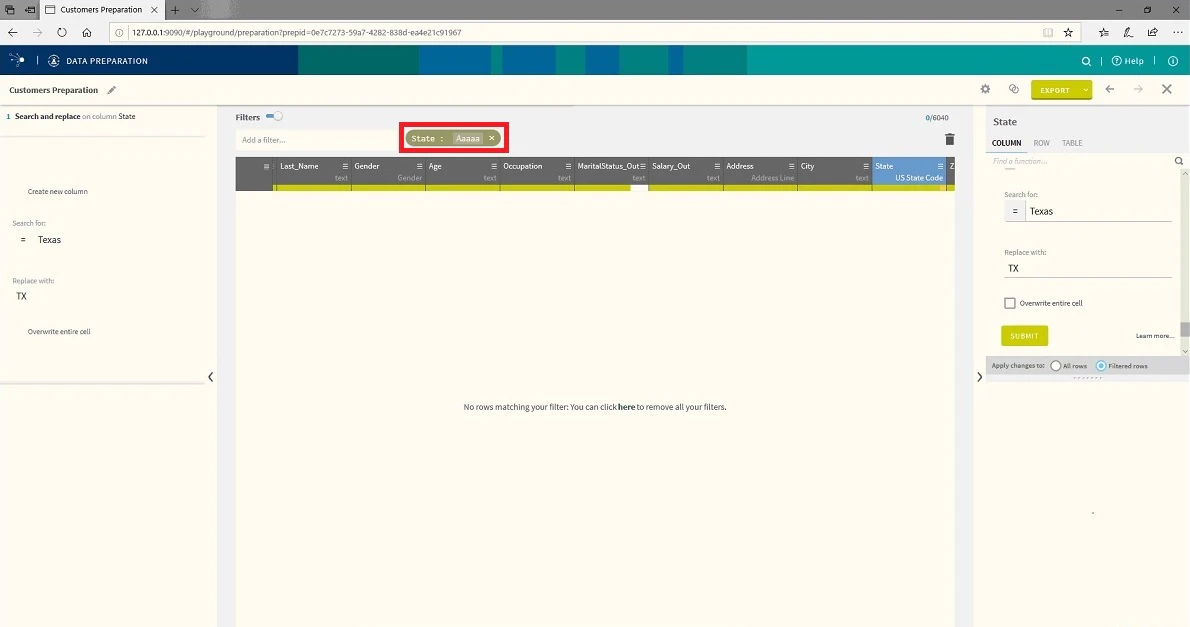
Task: Open browser favorites hub icon
Action: (1103, 33)
